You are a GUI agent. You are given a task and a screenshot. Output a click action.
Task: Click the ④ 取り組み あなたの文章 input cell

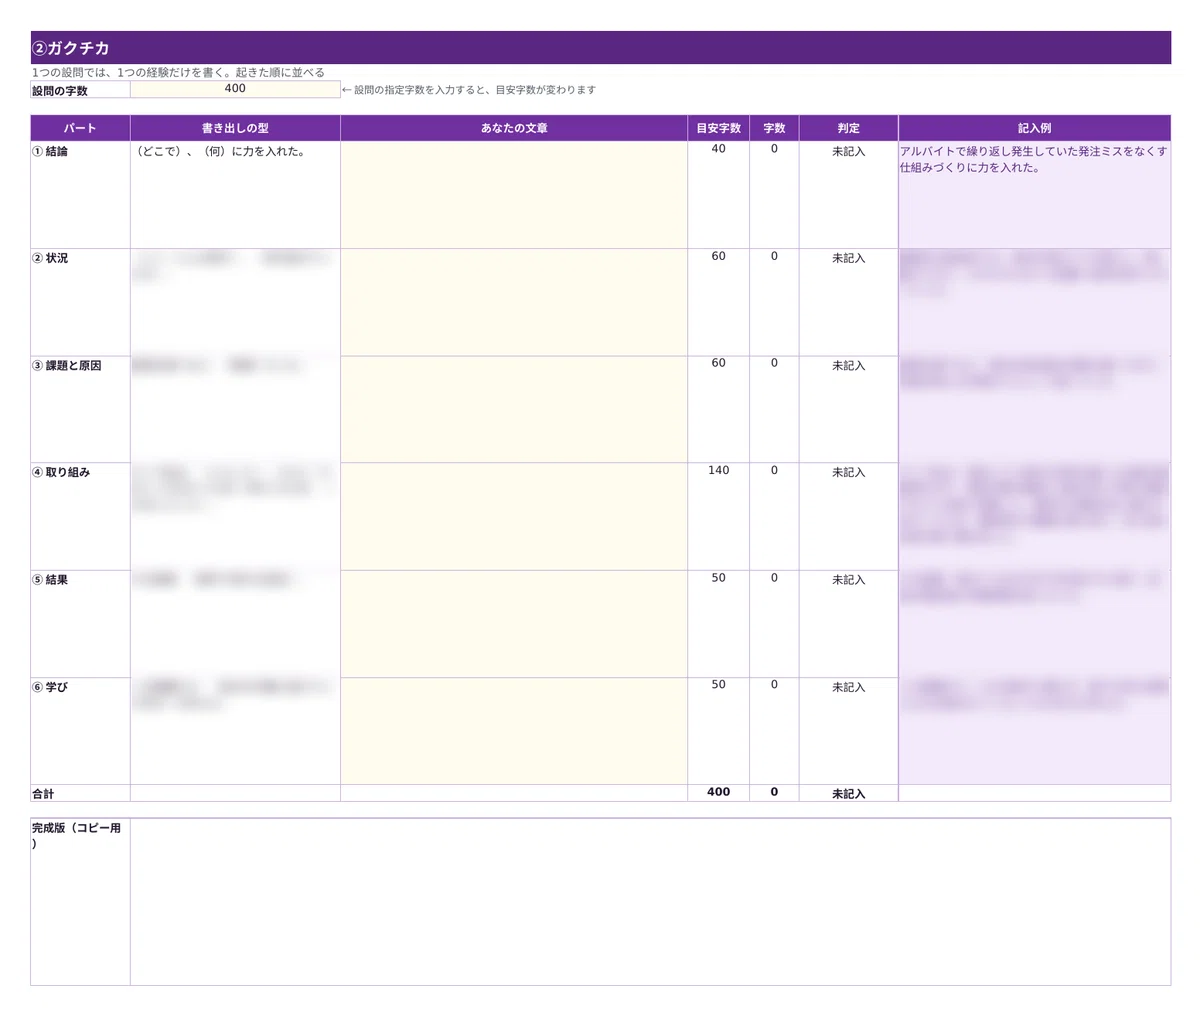click(514, 516)
